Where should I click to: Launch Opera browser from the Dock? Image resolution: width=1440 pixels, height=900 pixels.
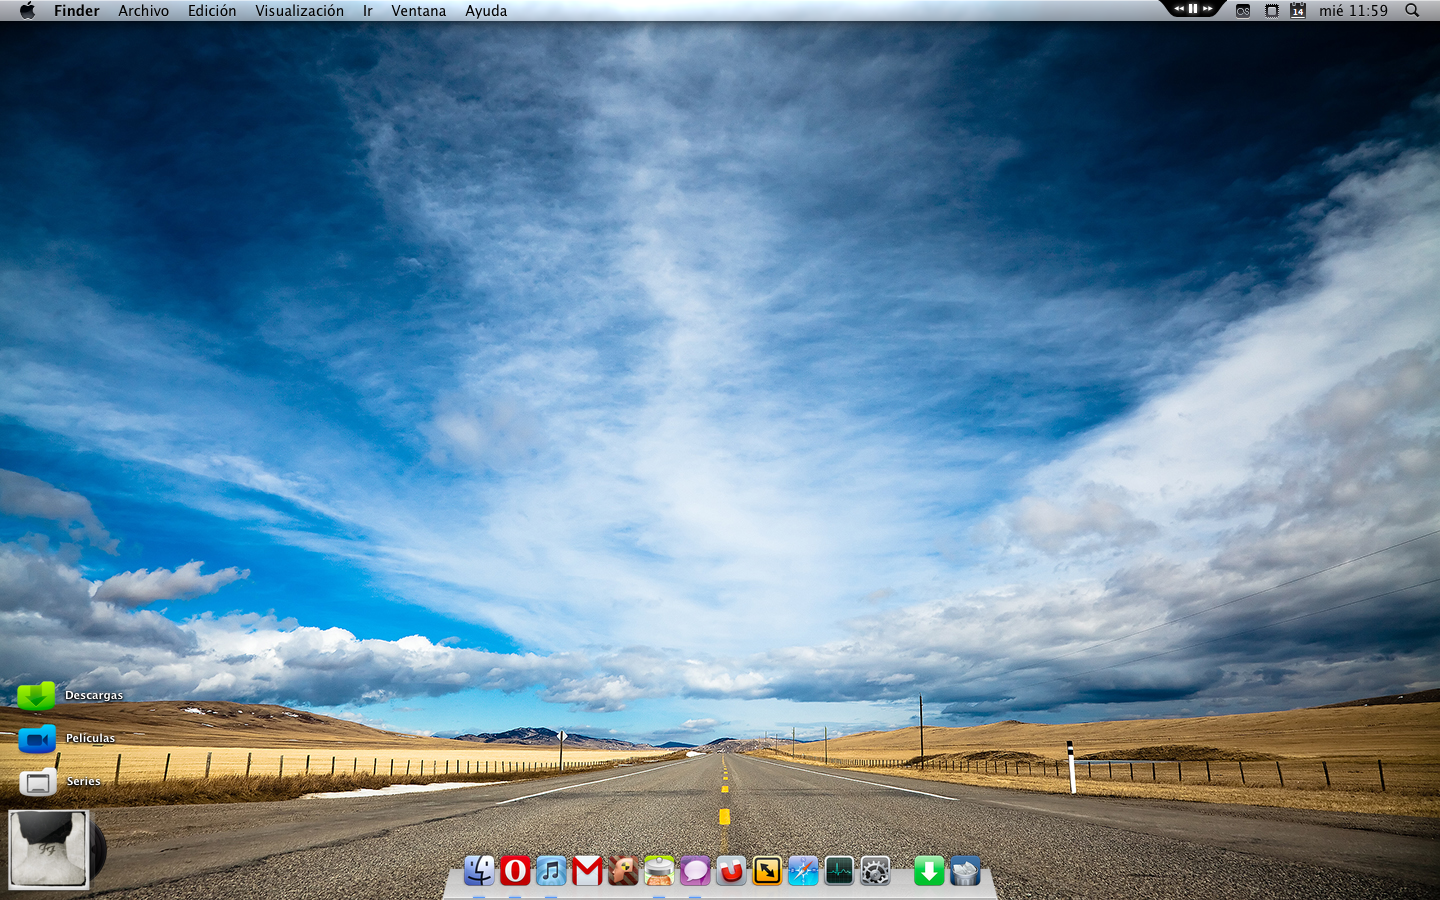515,870
